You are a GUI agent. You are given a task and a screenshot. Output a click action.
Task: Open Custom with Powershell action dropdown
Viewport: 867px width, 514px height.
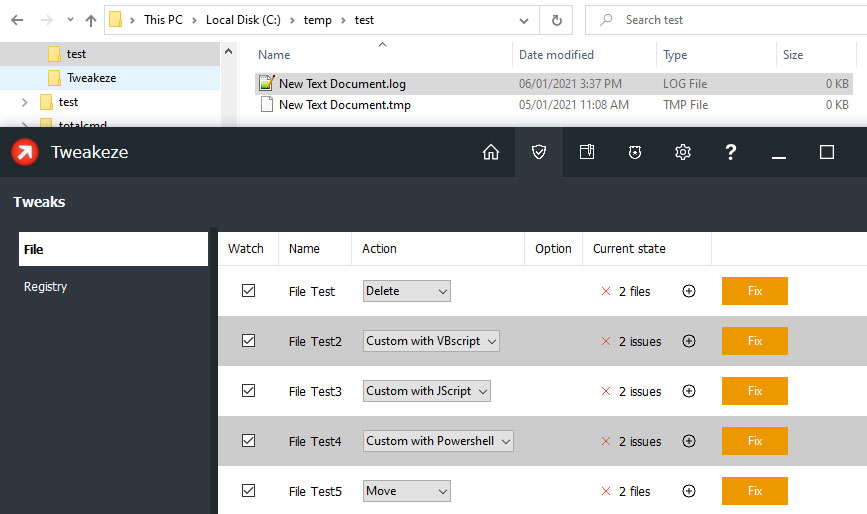click(438, 441)
